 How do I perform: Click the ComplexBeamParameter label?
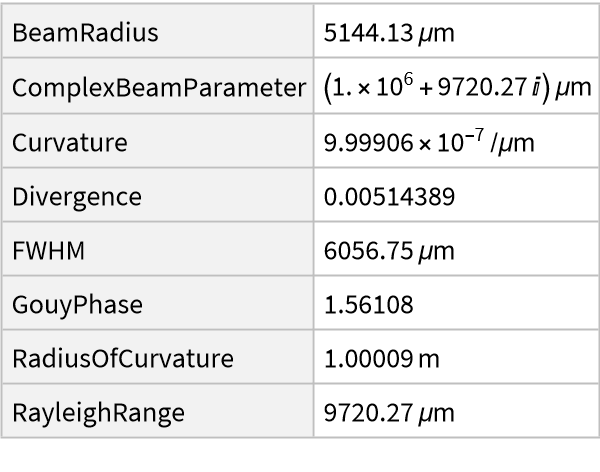pyautogui.click(x=159, y=87)
